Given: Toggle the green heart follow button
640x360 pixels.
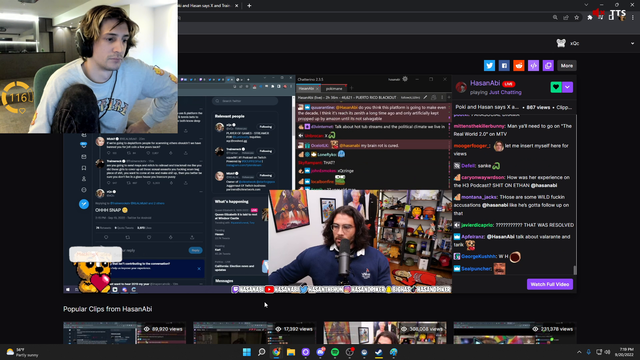Looking at the screenshot, I should point(556,87).
